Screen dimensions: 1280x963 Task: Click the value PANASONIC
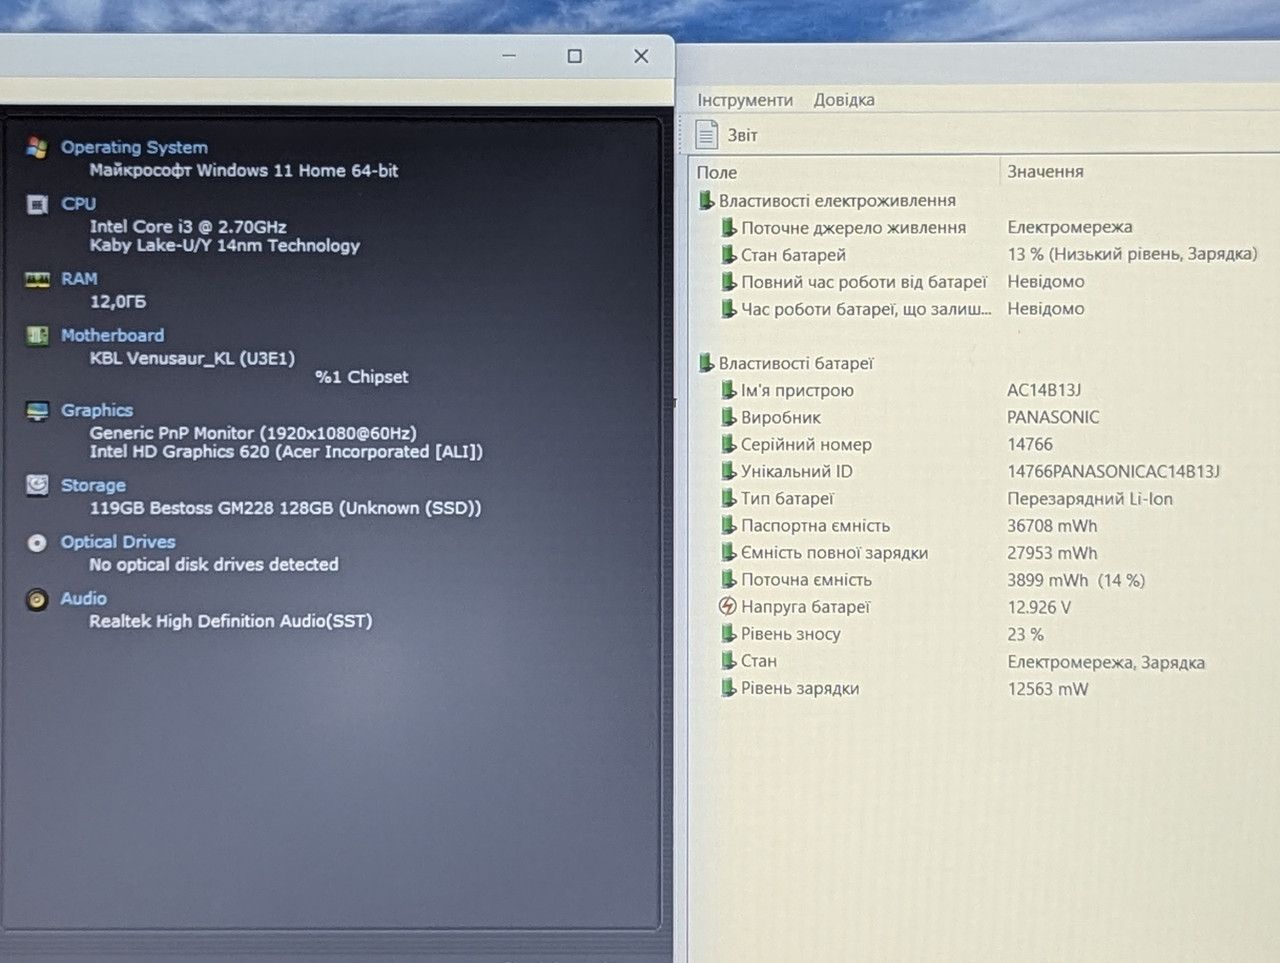click(1053, 417)
